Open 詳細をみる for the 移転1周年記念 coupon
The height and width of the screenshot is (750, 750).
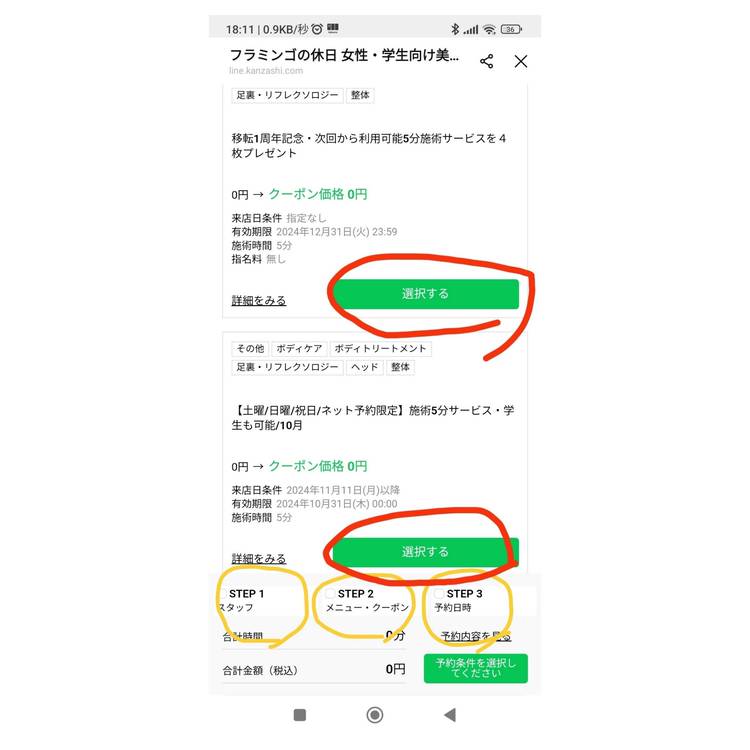[x=259, y=300]
